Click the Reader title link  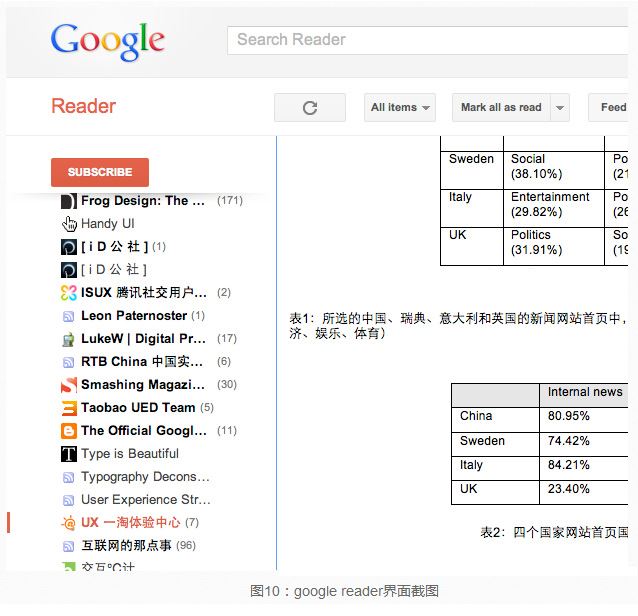click(83, 106)
